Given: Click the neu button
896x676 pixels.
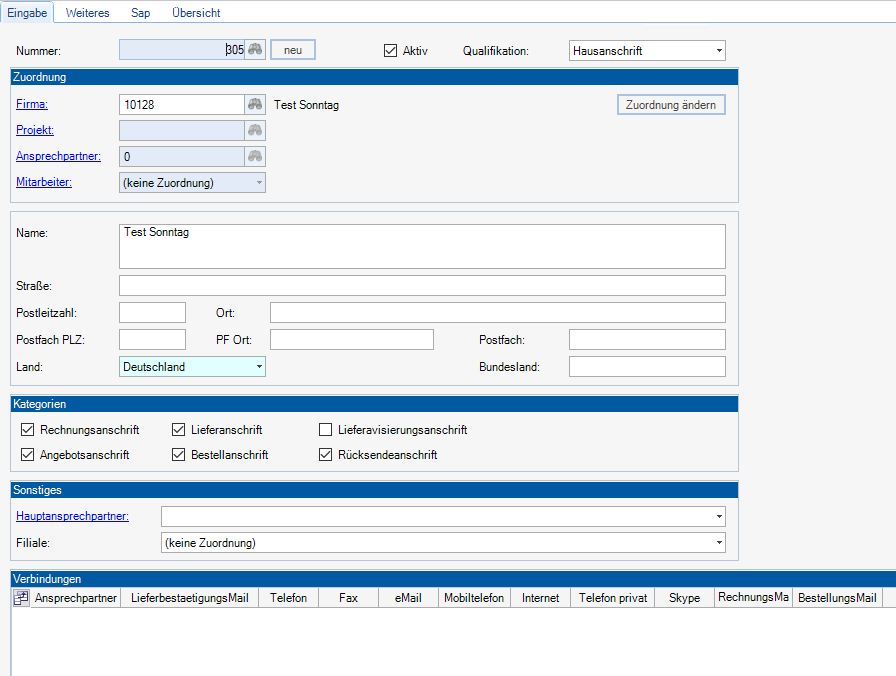Looking at the screenshot, I should 293,50.
